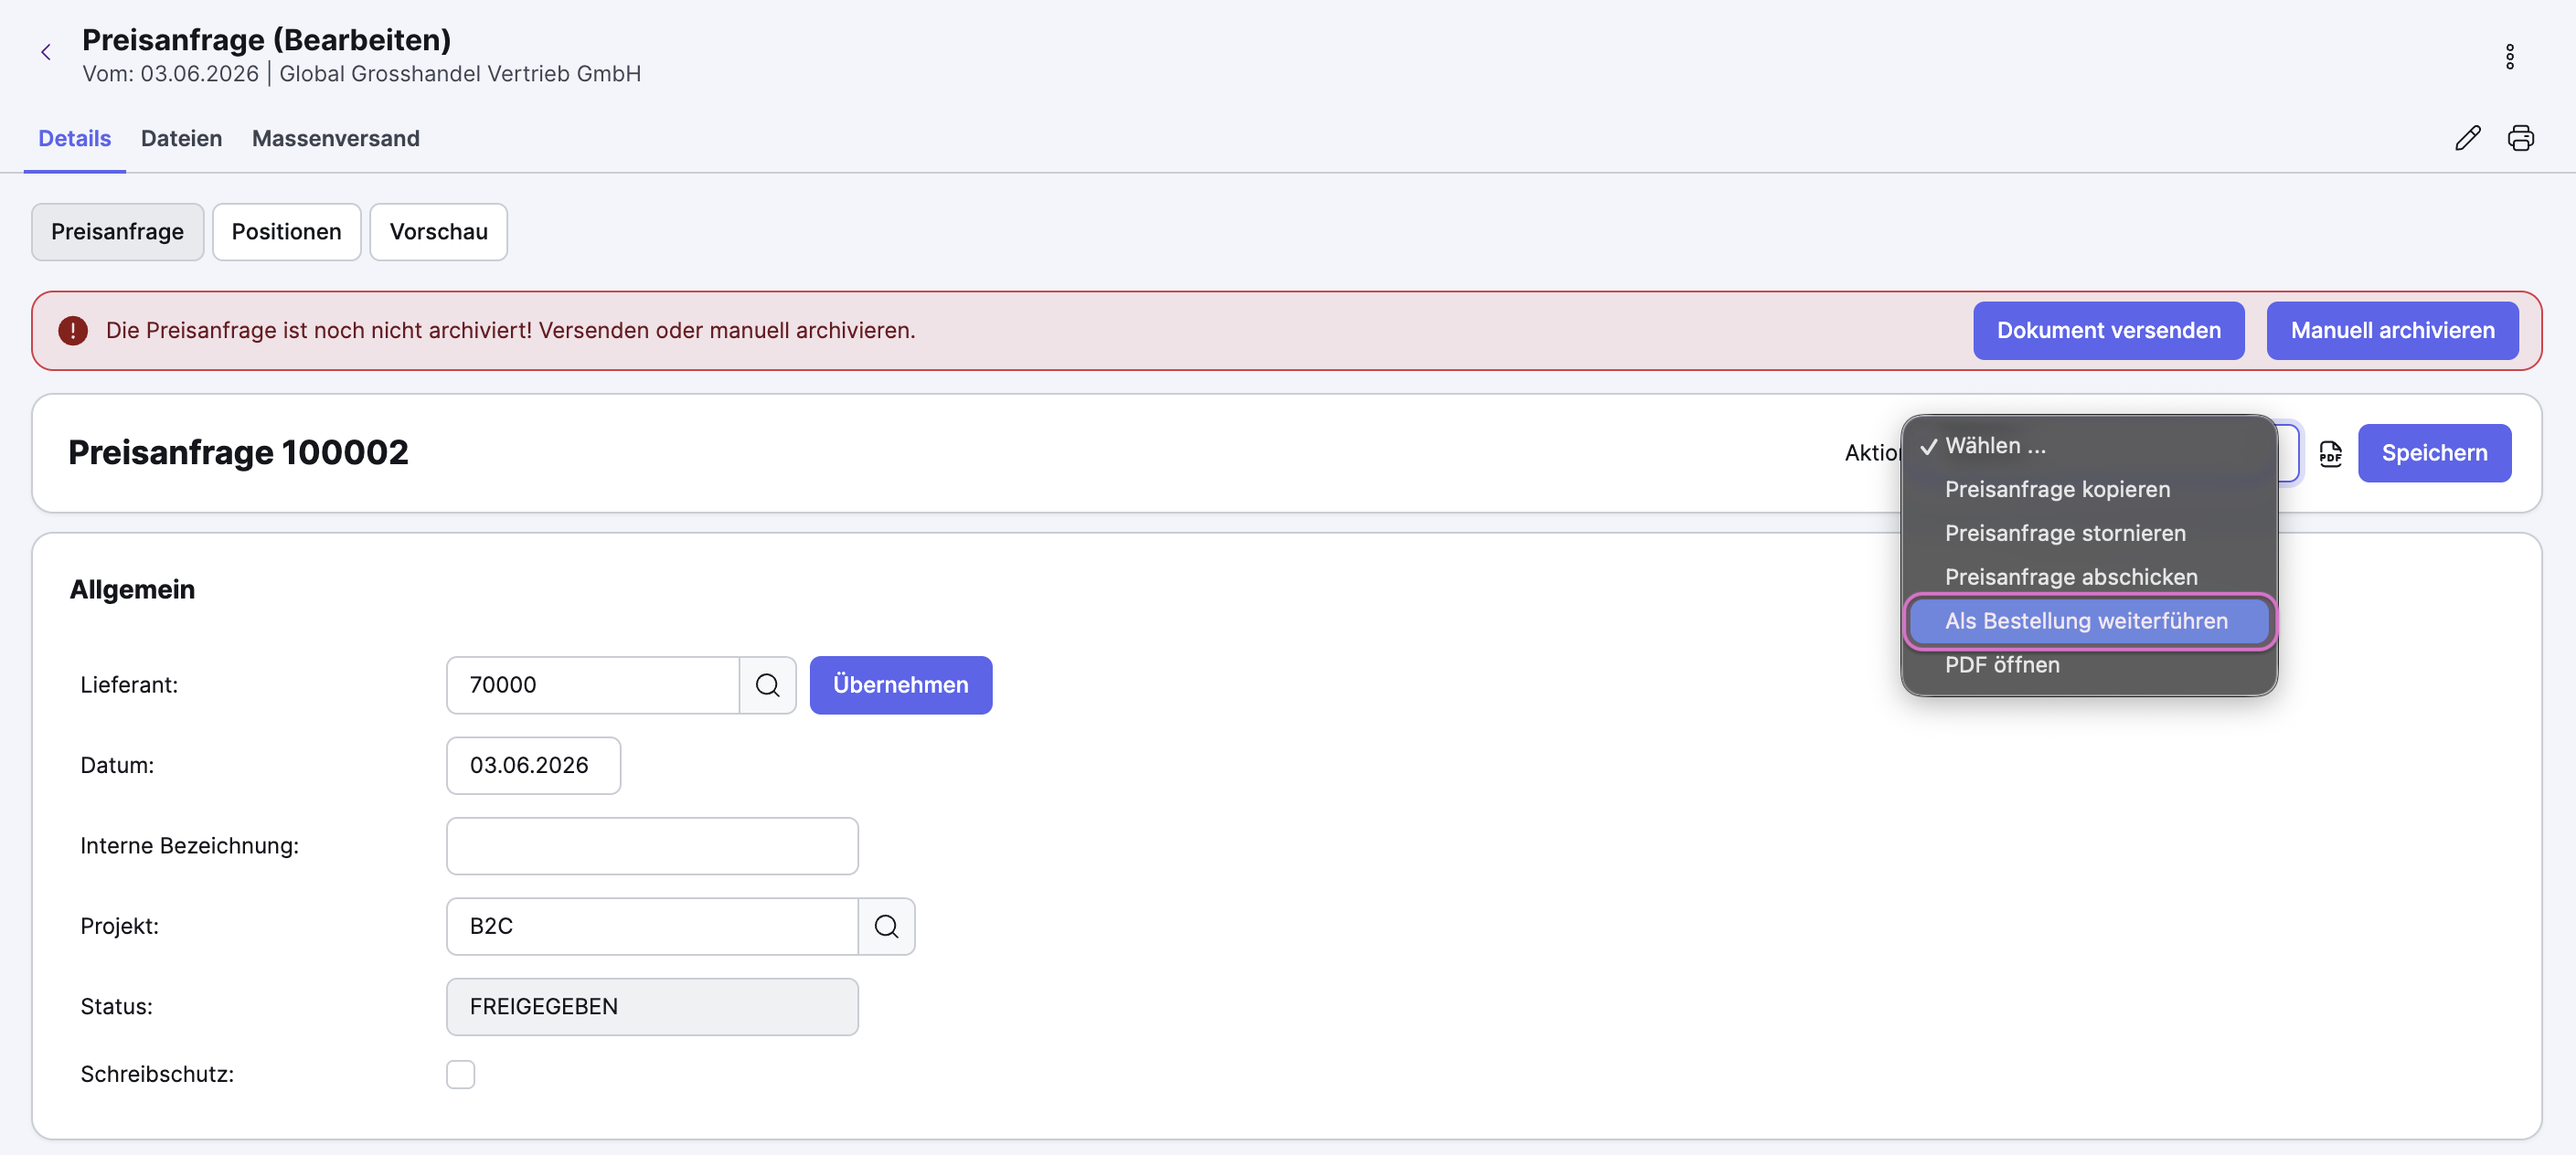Click the Lieferant search magnifier icon
Image resolution: width=2576 pixels, height=1155 pixels.
767,685
